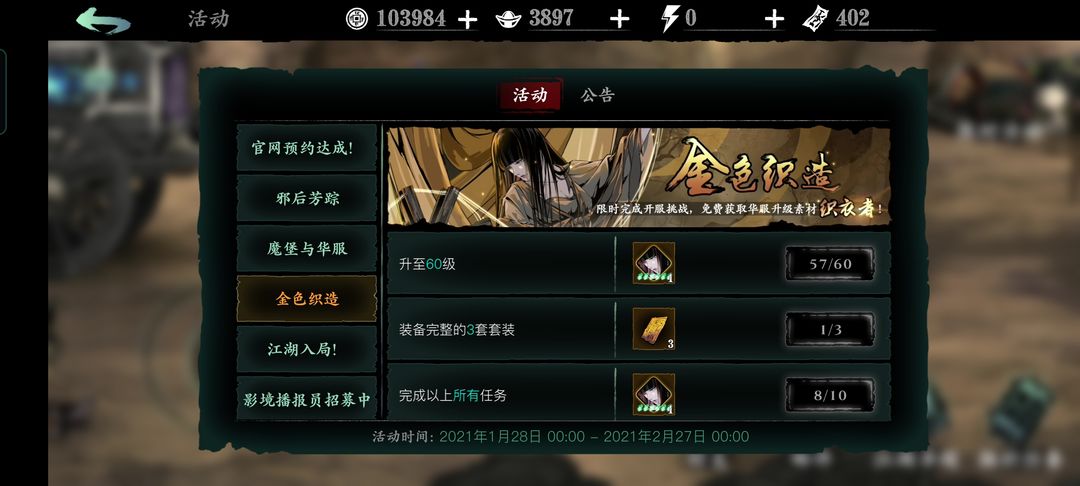Open the 完成以上所有任务 reward icon

point(654,395)
